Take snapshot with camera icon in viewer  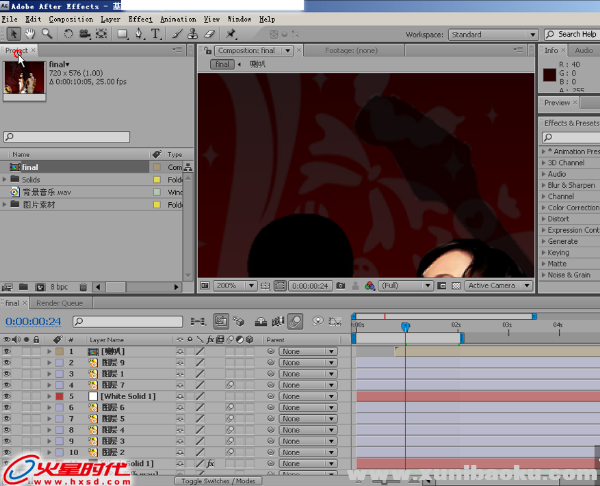341,285
